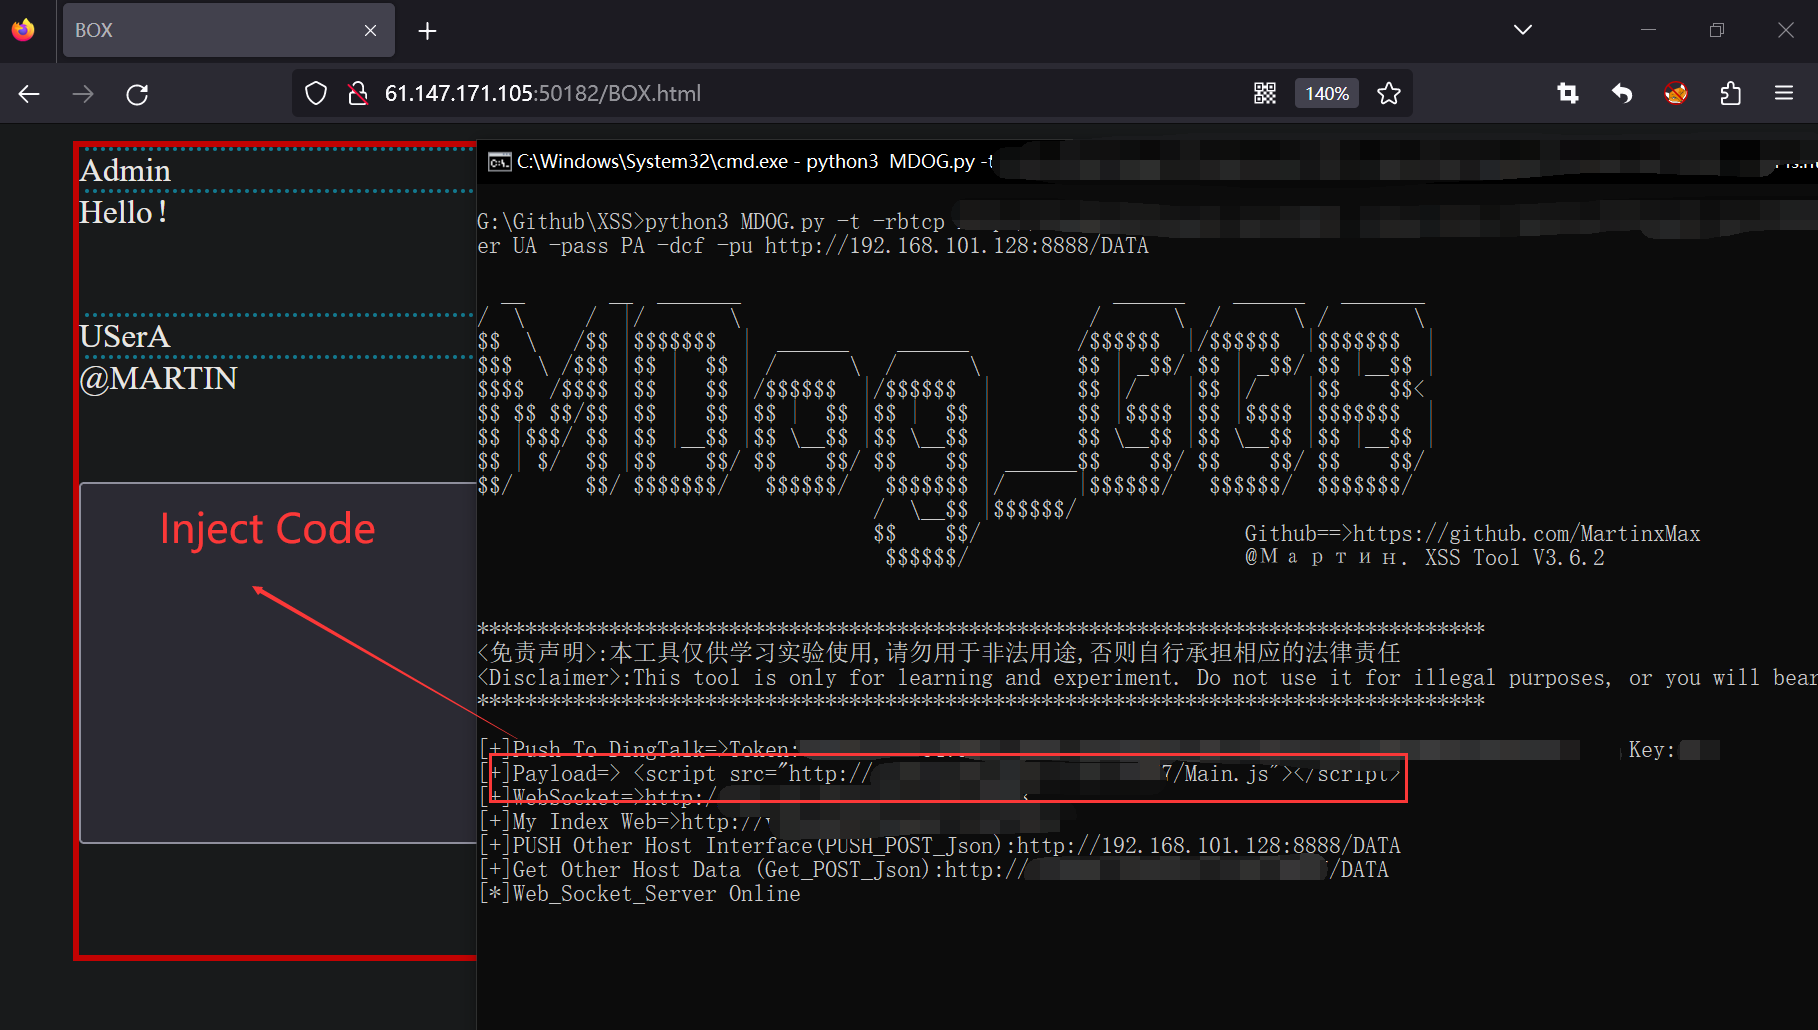Click the Firefox logo icon

click(23, 30)
